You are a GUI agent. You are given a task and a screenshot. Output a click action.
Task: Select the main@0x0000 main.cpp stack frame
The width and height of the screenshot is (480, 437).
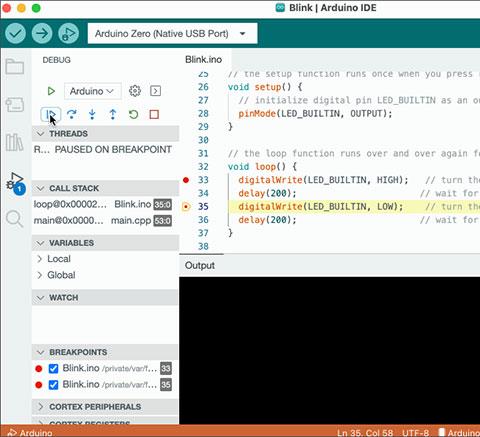(103, 221)
